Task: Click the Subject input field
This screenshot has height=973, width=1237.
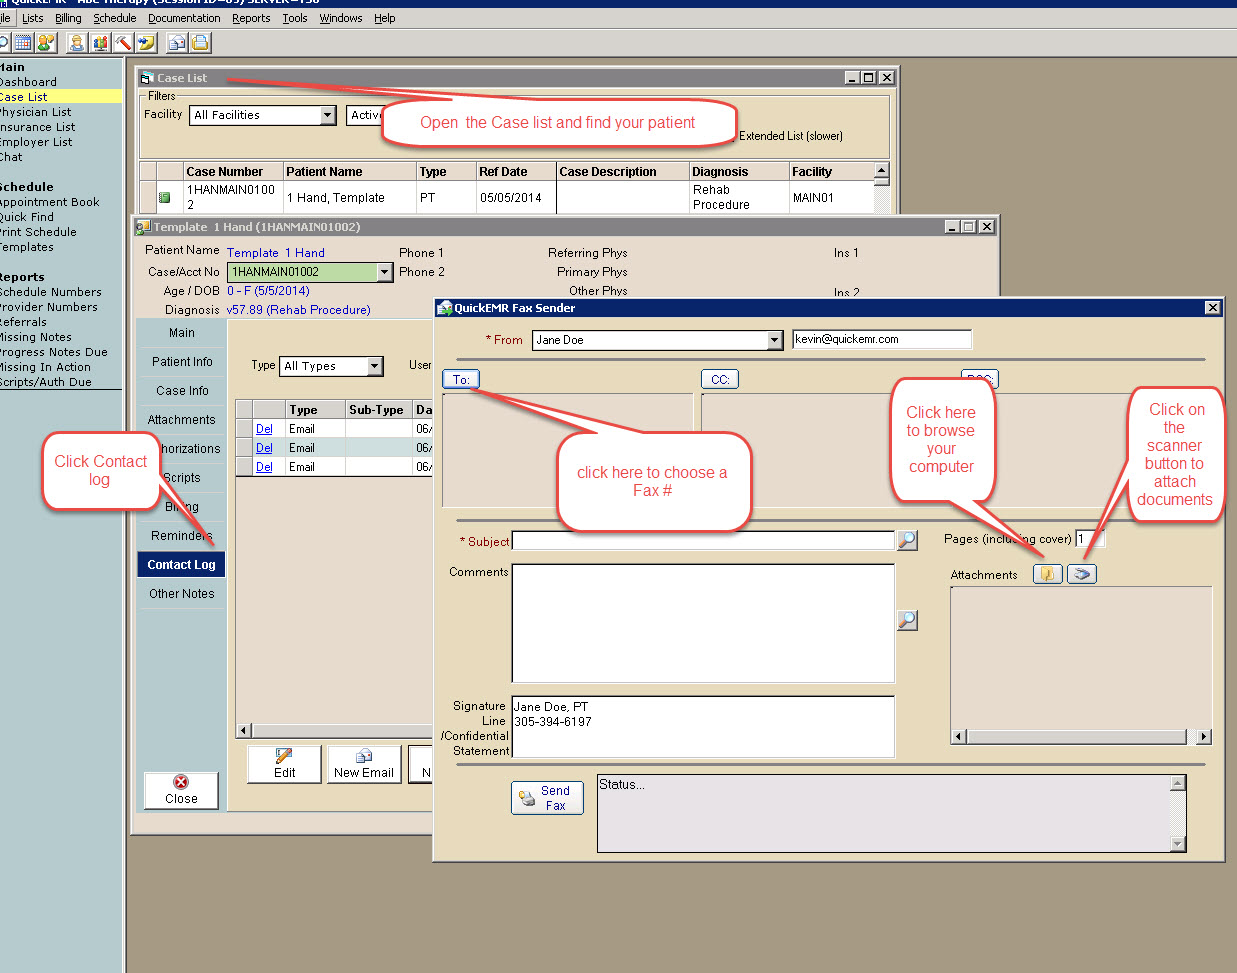Action: coord(703,541)
